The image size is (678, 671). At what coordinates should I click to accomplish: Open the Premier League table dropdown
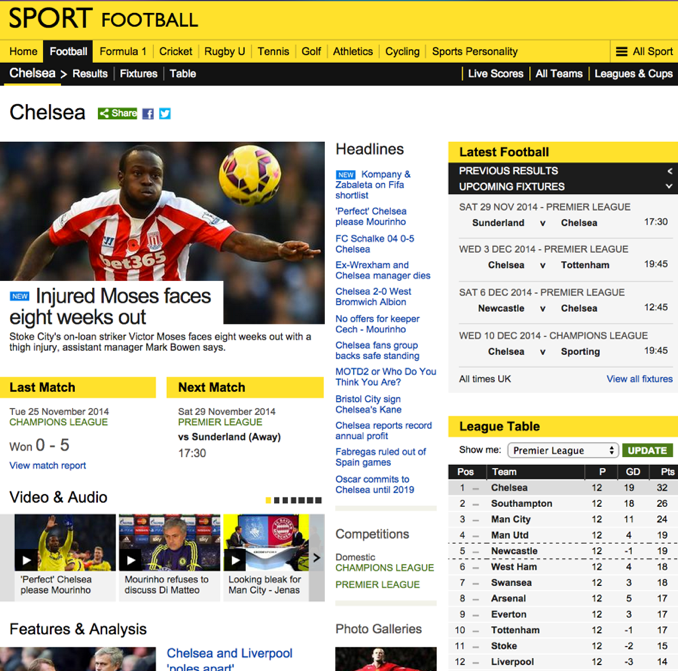pyautogui.click(x=563, y=450)
